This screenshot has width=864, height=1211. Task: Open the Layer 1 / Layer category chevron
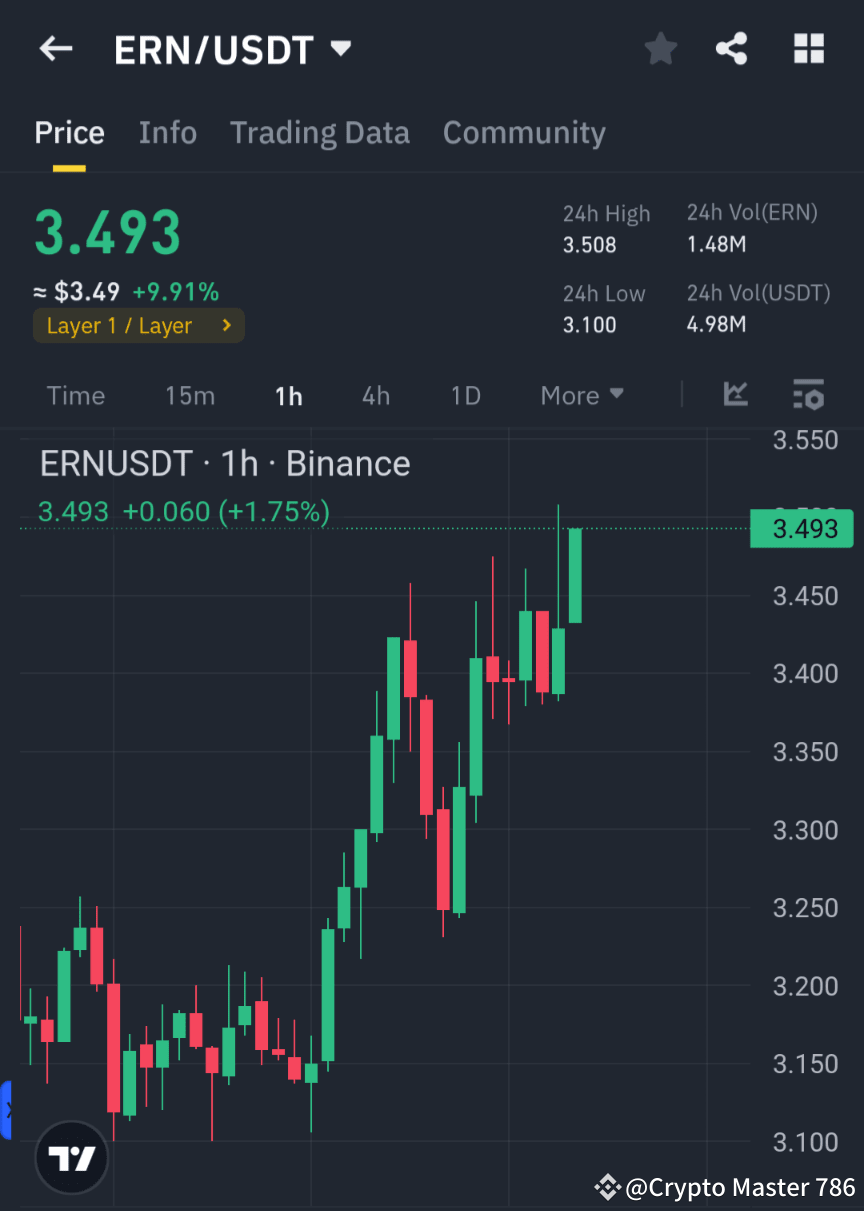226,325
